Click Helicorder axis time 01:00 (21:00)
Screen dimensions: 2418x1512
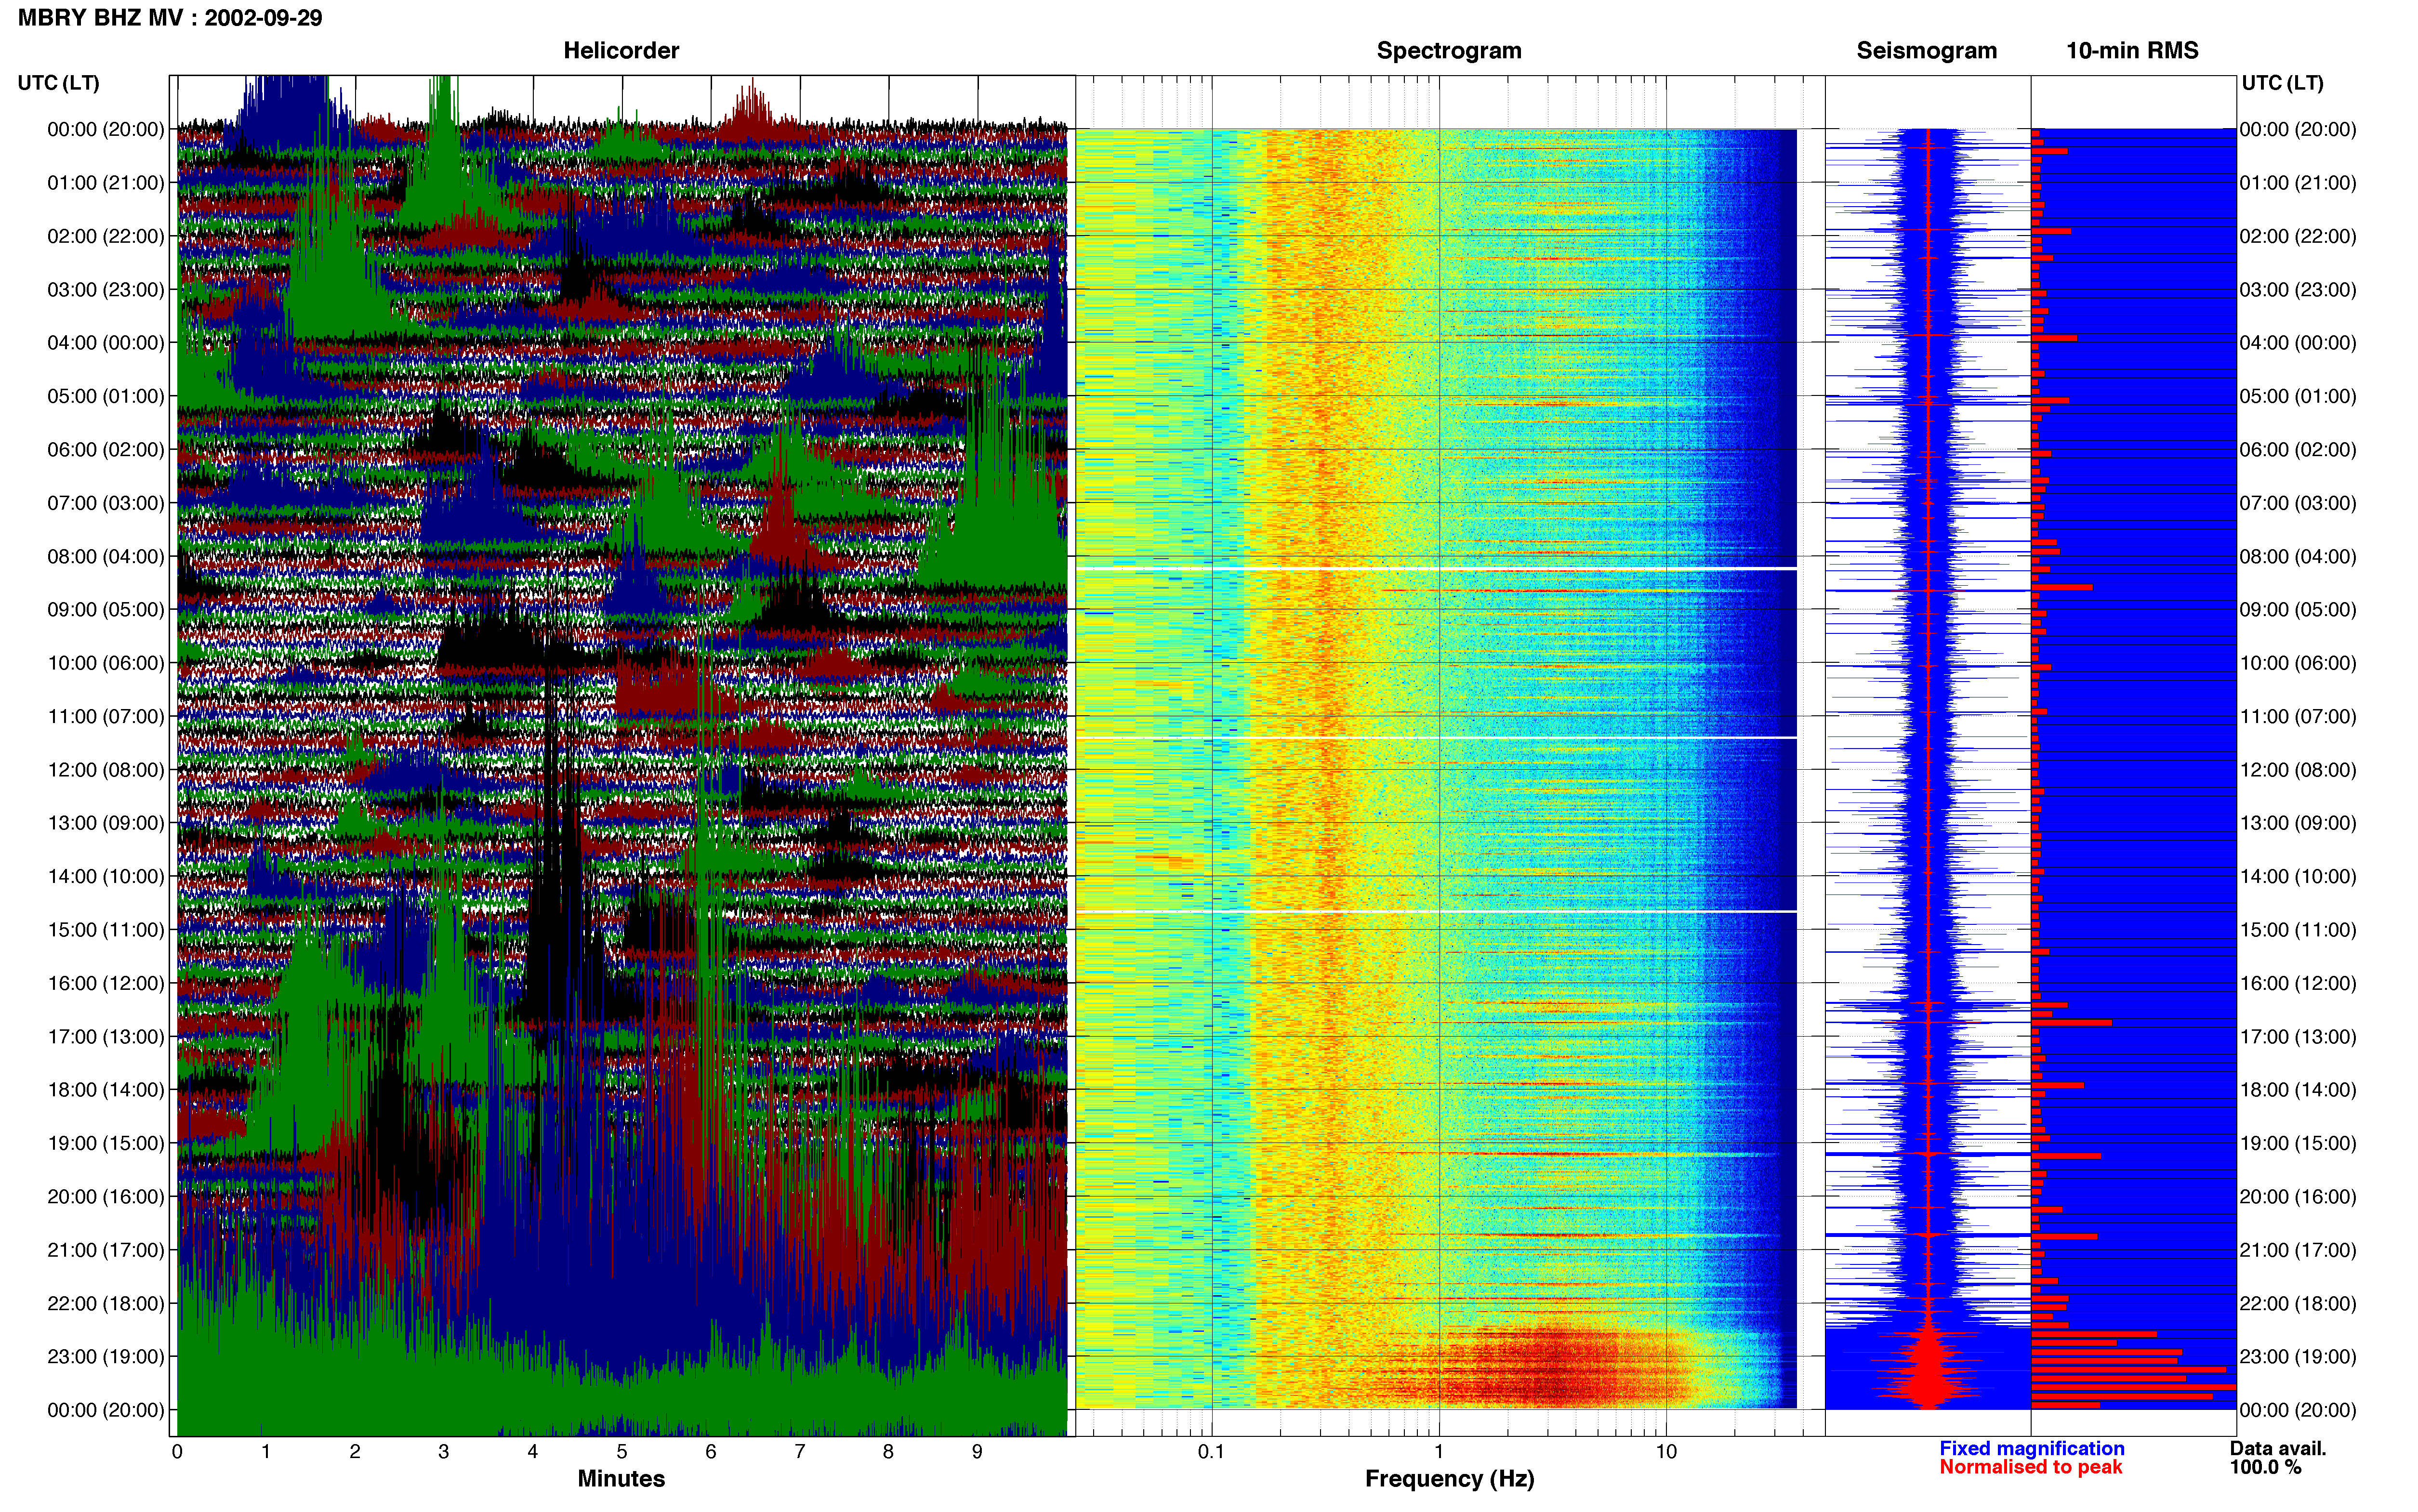(106, 183)
